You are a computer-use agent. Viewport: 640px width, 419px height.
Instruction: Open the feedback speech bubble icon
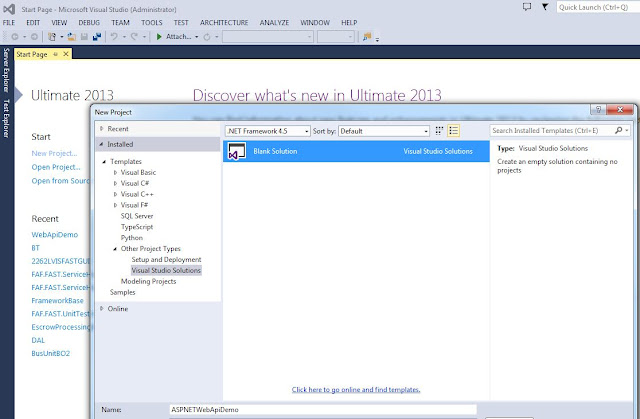527,7
